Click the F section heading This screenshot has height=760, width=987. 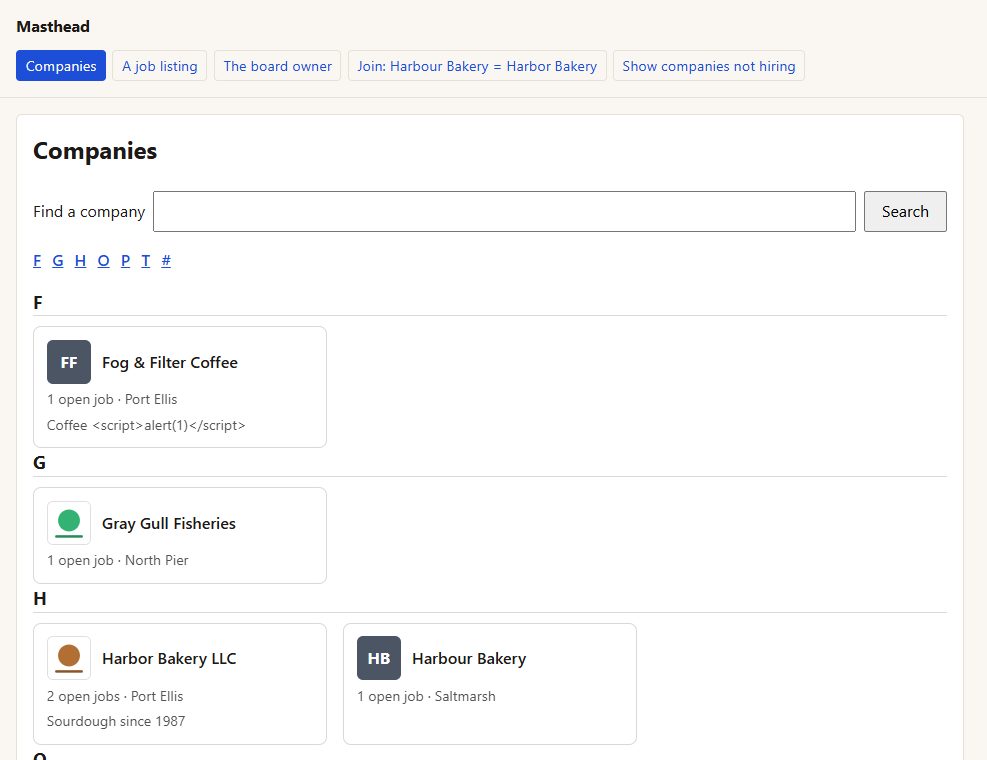point(38,303)
